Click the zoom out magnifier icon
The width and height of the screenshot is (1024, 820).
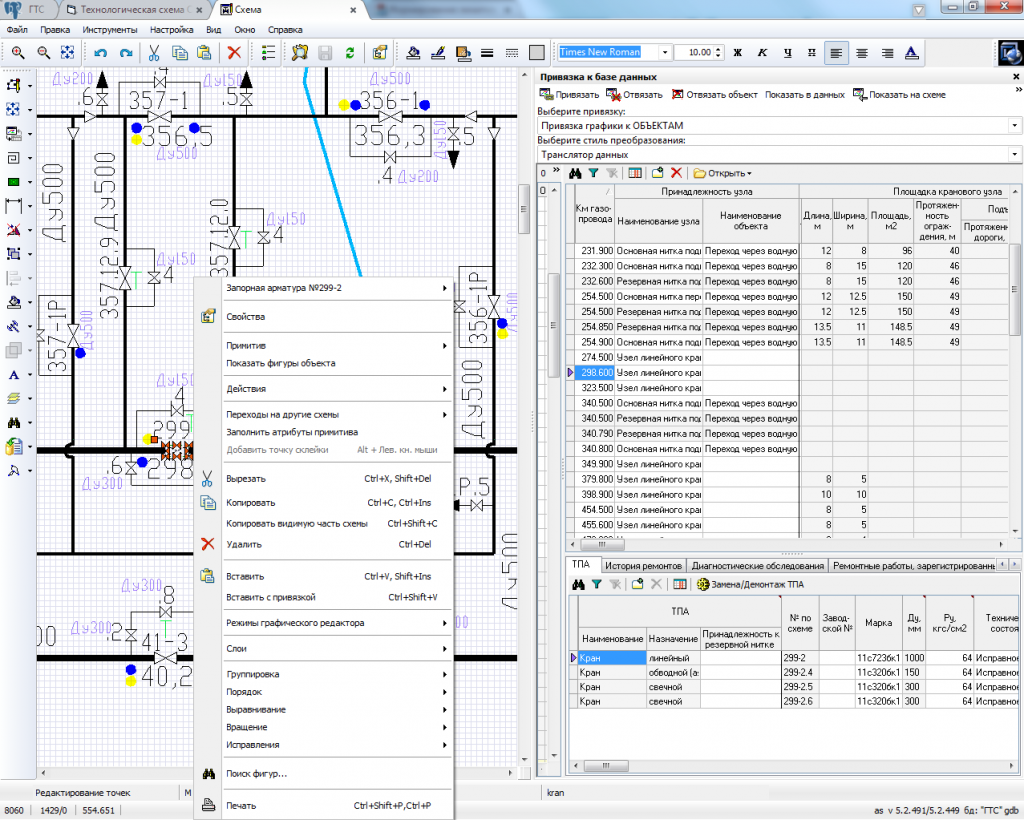click(43, 53)
